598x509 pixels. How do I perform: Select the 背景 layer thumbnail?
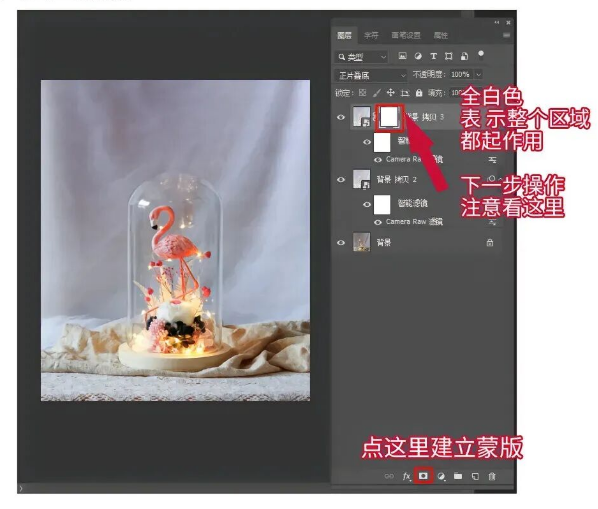[x=362, y=242]
